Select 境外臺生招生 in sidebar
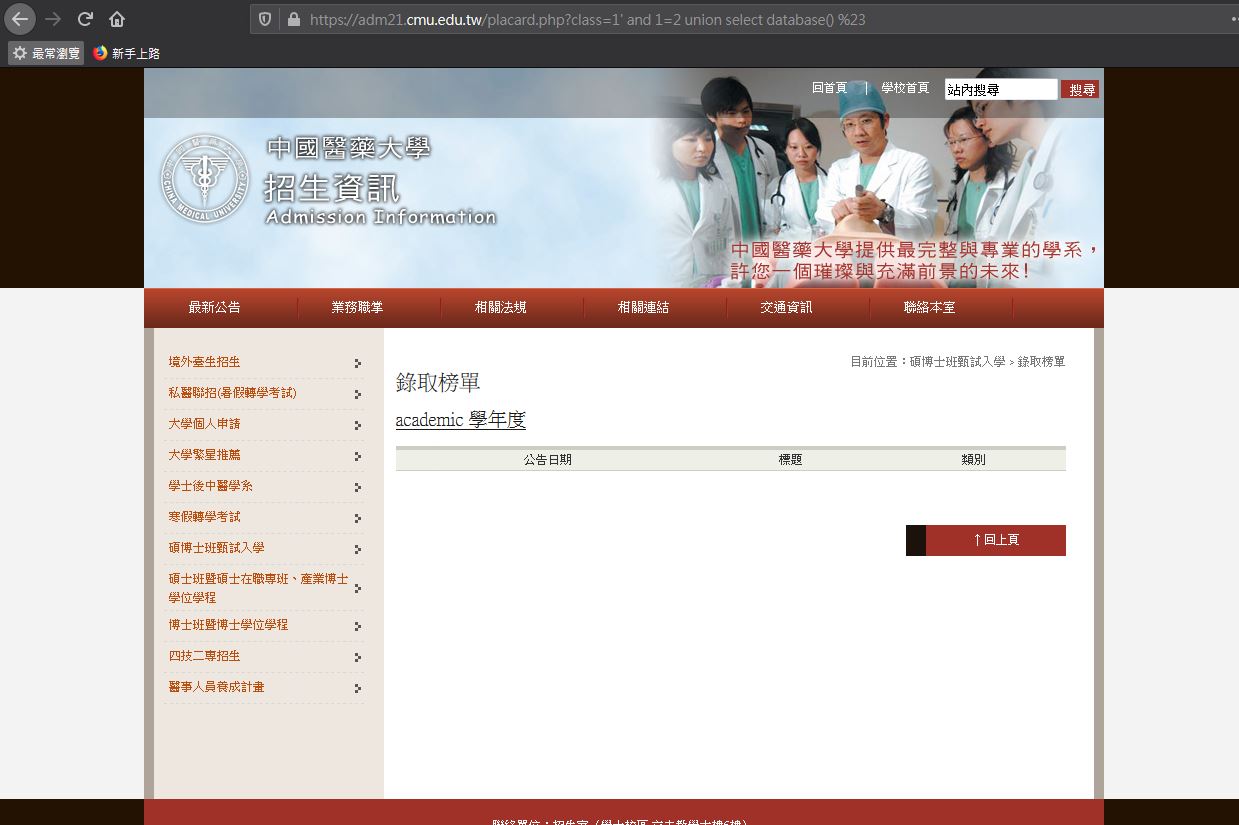This screenshot has width=1239, height=825. [204, 362]
